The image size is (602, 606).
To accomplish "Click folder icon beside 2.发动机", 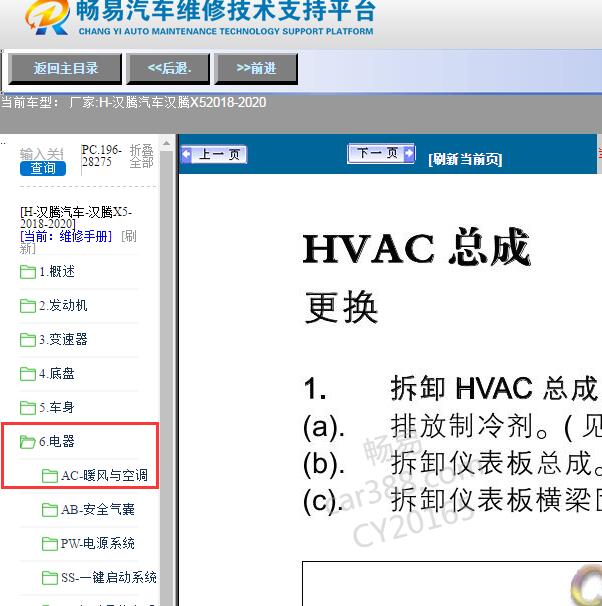I will coord(28,306).
